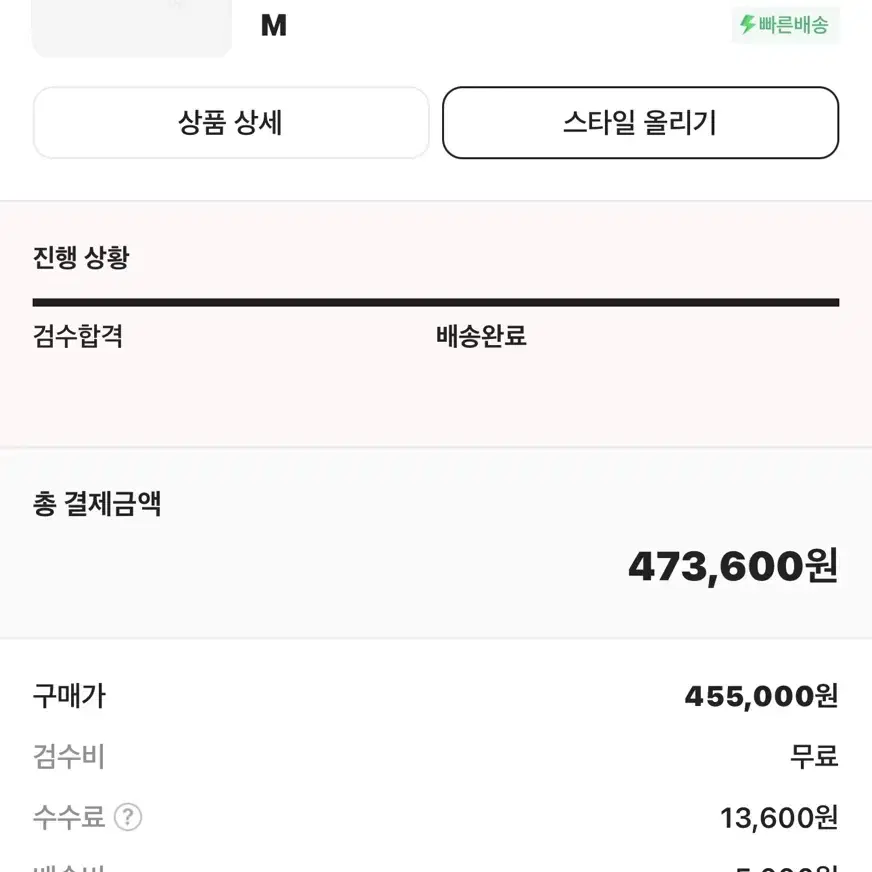Click the 473,600원 total amount
The height and width of the screenshot is (872, 872).
pyautogui.click(x=733, y=567)
